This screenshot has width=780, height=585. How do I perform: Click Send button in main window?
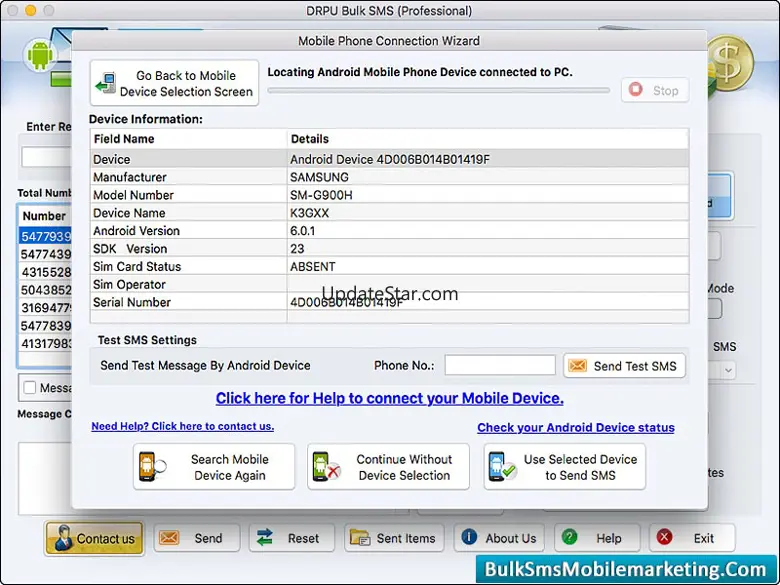click(x=196, y=538)
